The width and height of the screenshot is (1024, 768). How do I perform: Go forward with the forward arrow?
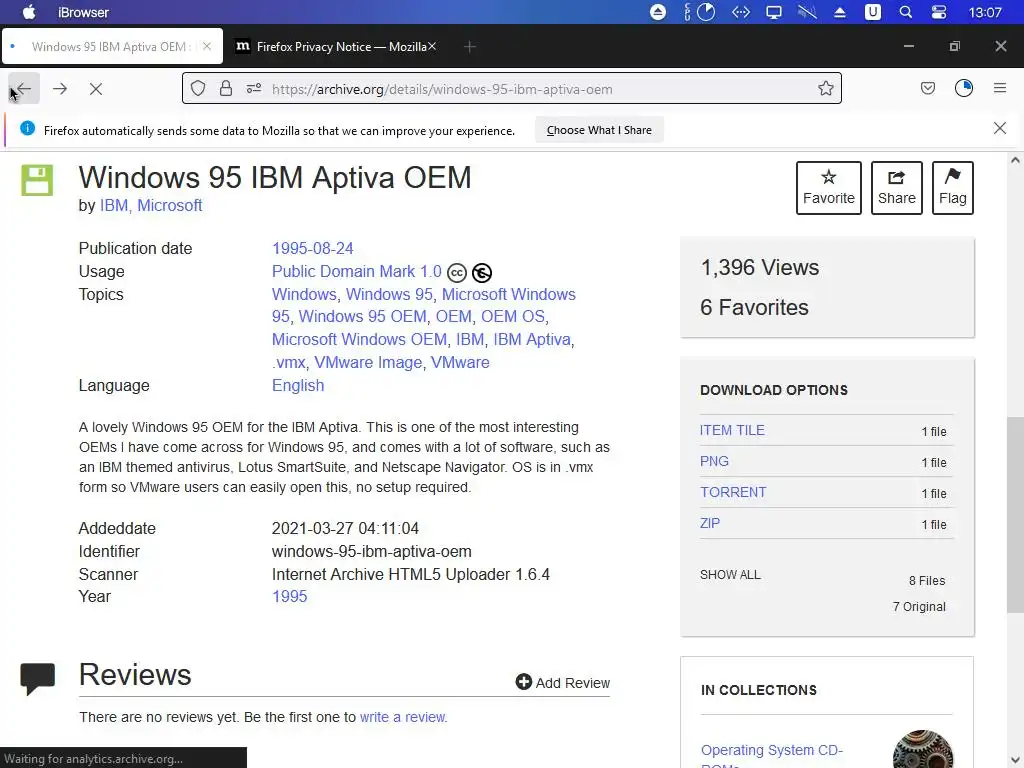tap(60, 89)
